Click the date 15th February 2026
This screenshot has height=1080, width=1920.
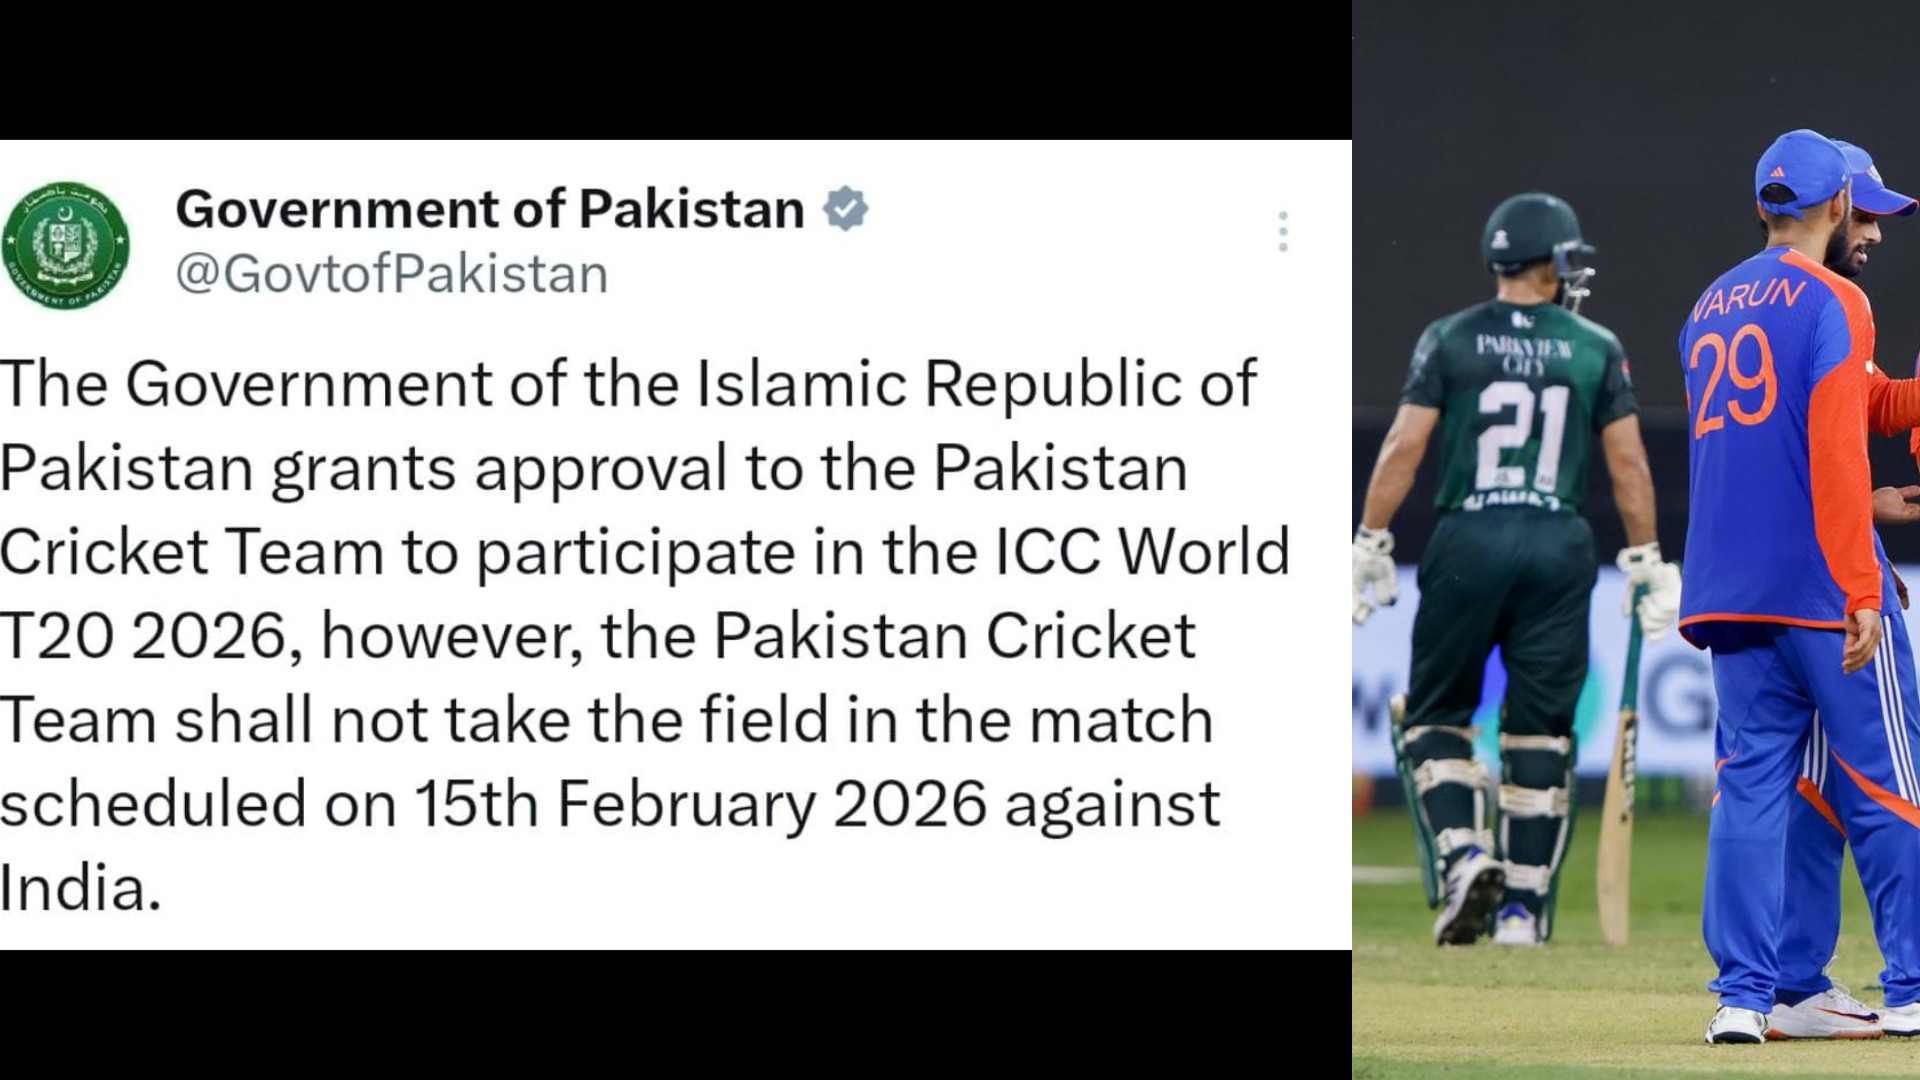pyautogui.click(x=700, y=804)
